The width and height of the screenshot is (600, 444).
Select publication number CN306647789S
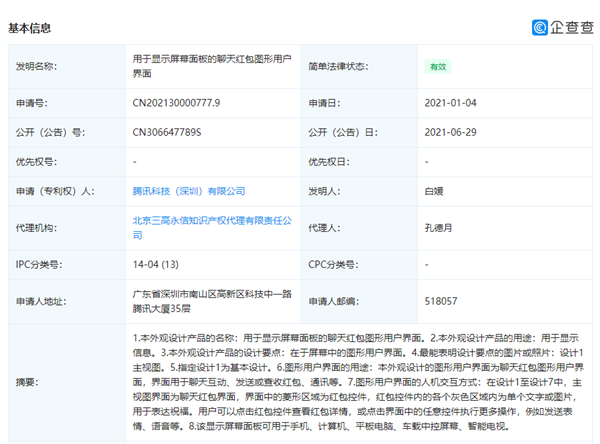(166, 132)
